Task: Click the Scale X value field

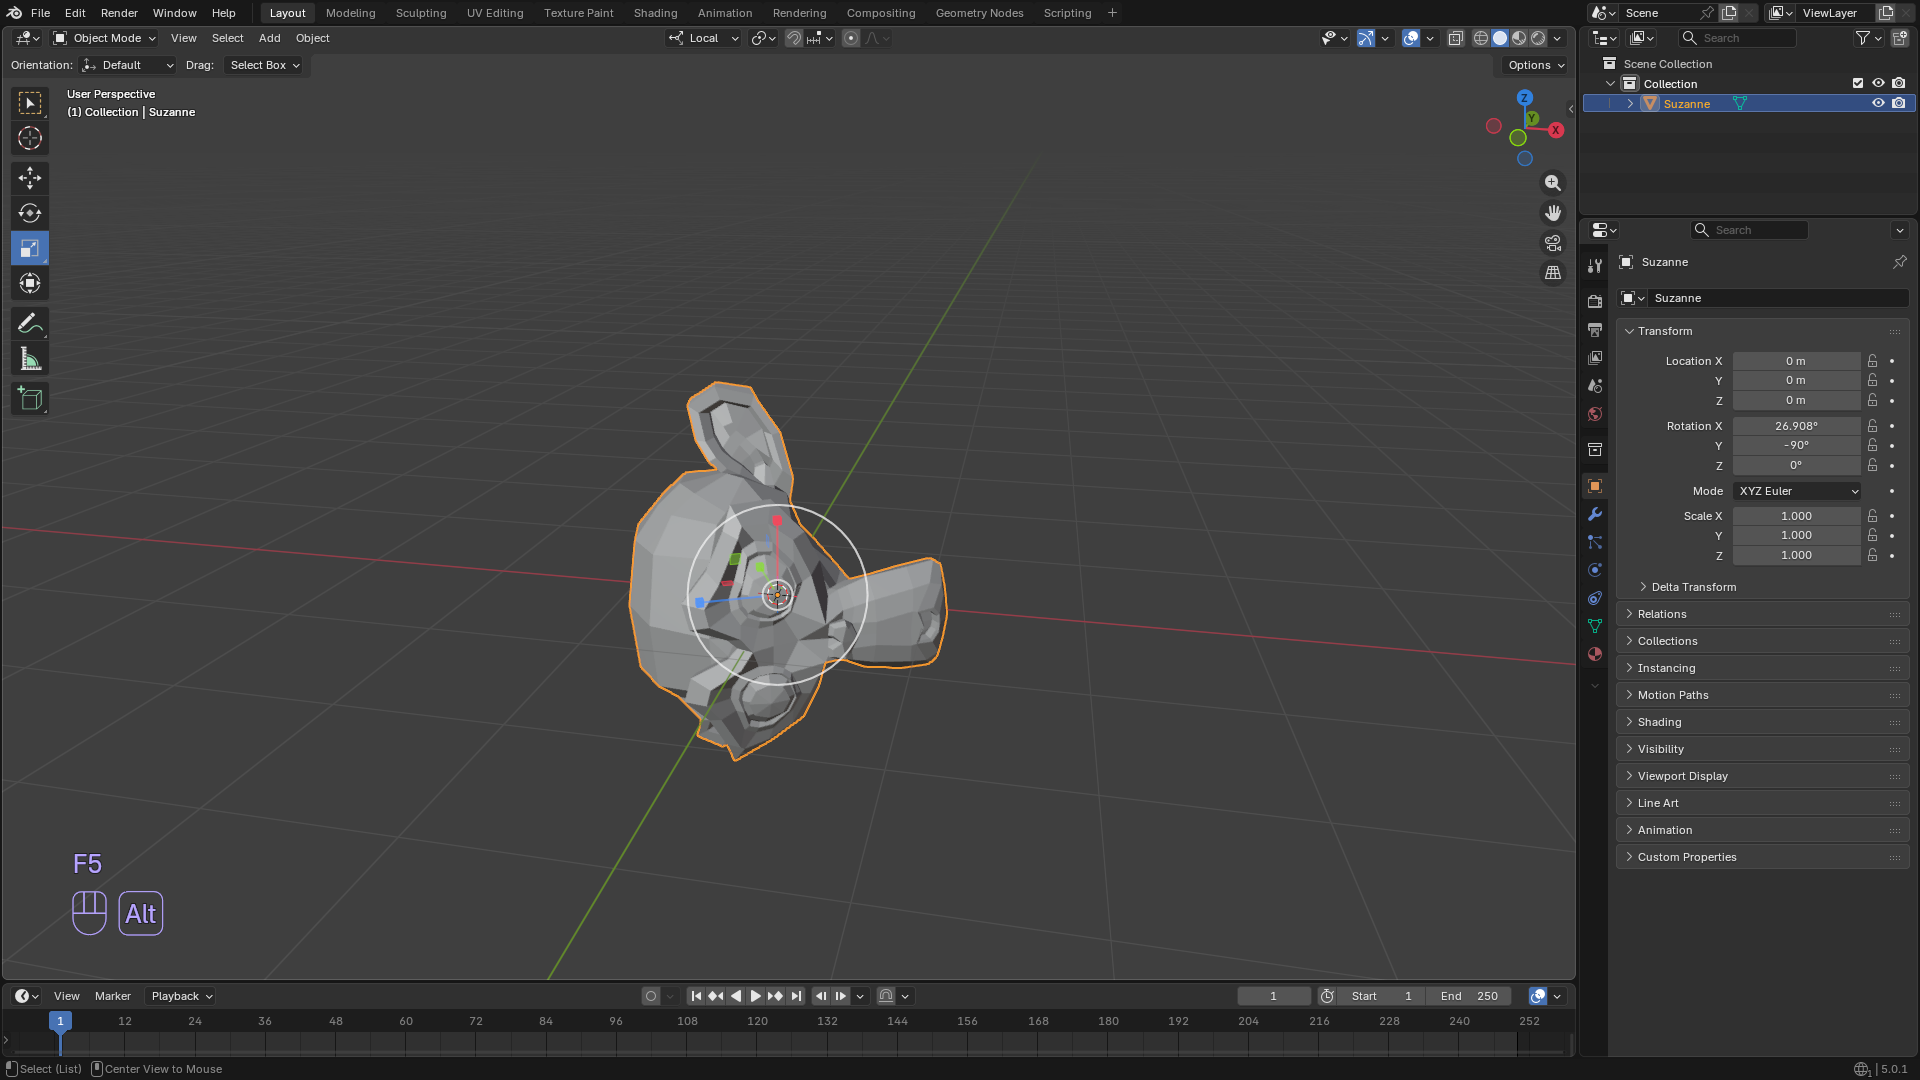Action: [x=1796, y=516]
